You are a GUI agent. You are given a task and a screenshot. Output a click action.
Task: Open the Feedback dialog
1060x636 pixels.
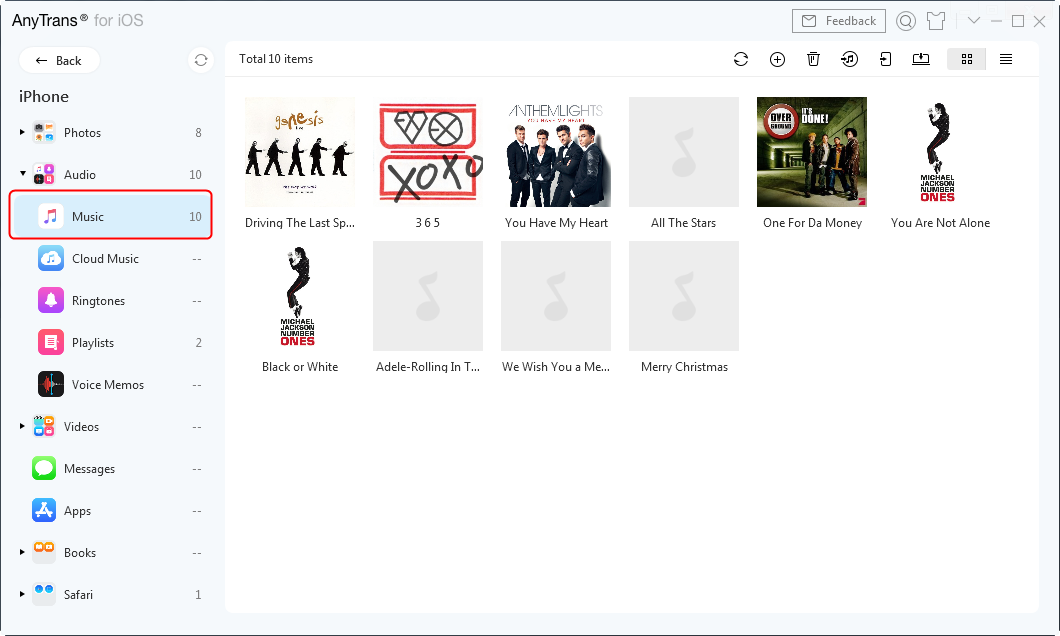838,20
